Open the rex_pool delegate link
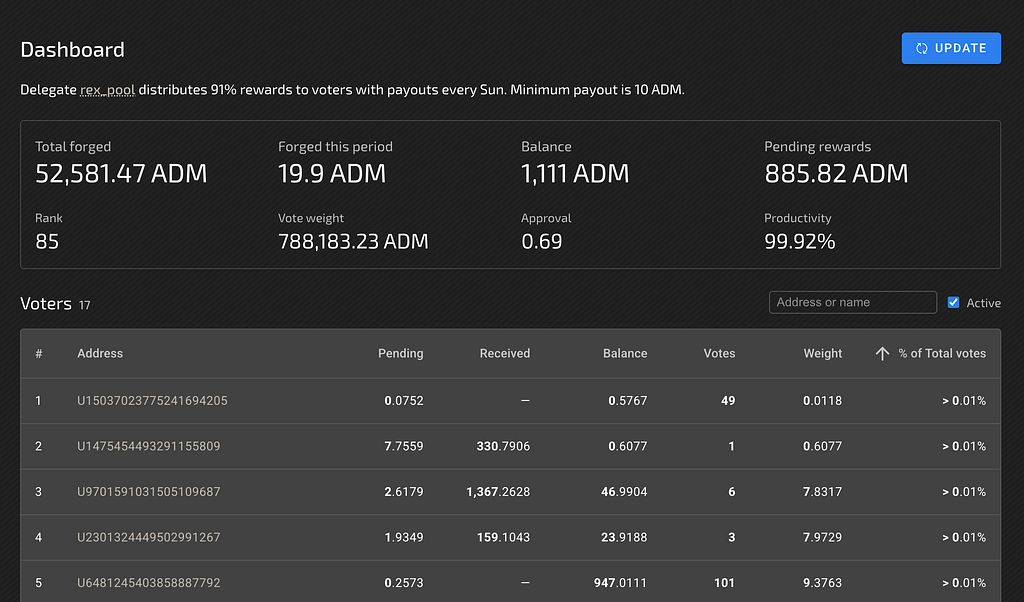This screenshot has width=1024, height=602. pos(107,89)
